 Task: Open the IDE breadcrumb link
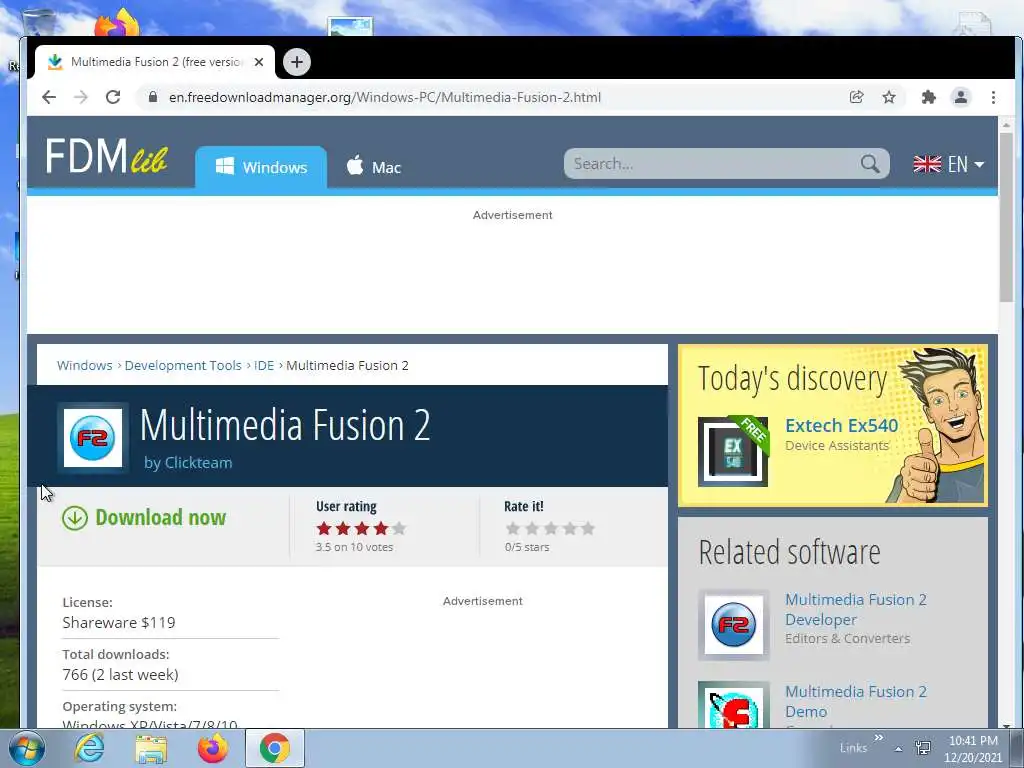point(264,365)
